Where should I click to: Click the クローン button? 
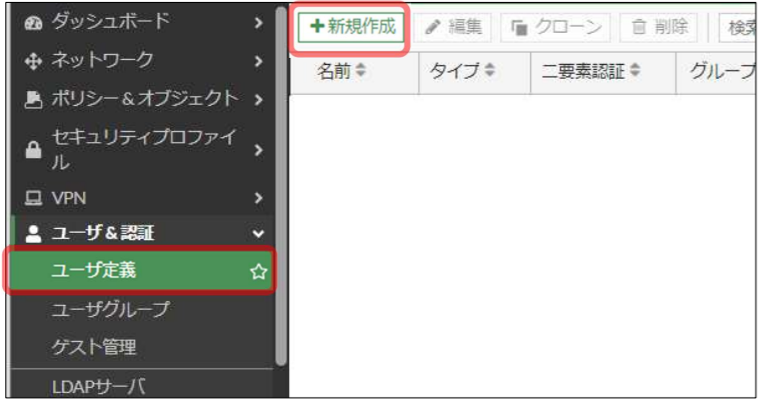click(x=555, y=27)
